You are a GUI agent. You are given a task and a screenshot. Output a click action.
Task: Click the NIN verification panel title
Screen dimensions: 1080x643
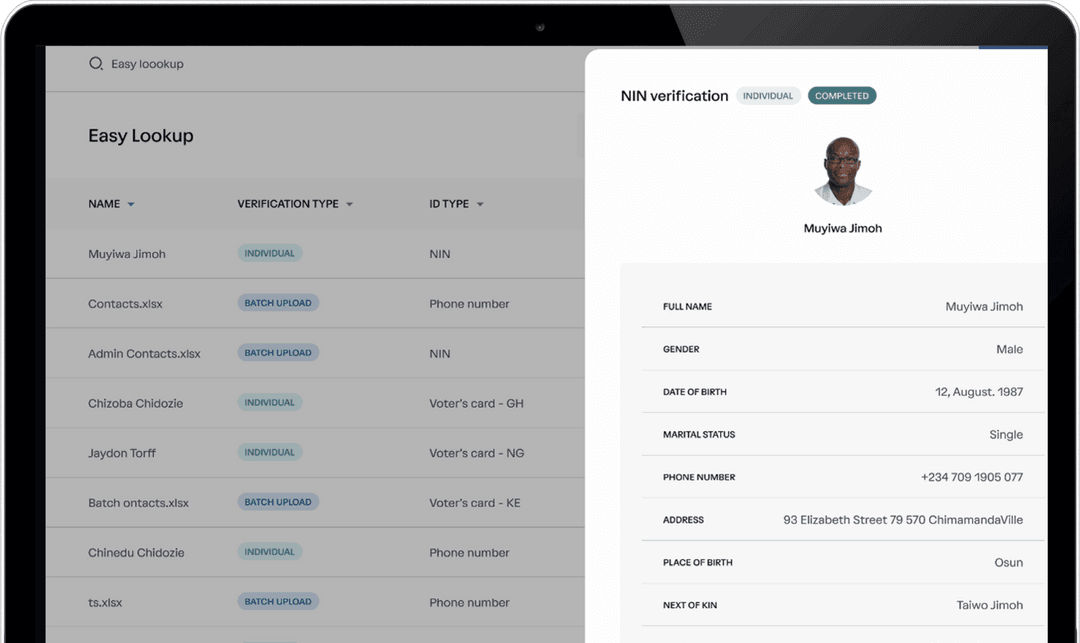click(x=672, y=95)
